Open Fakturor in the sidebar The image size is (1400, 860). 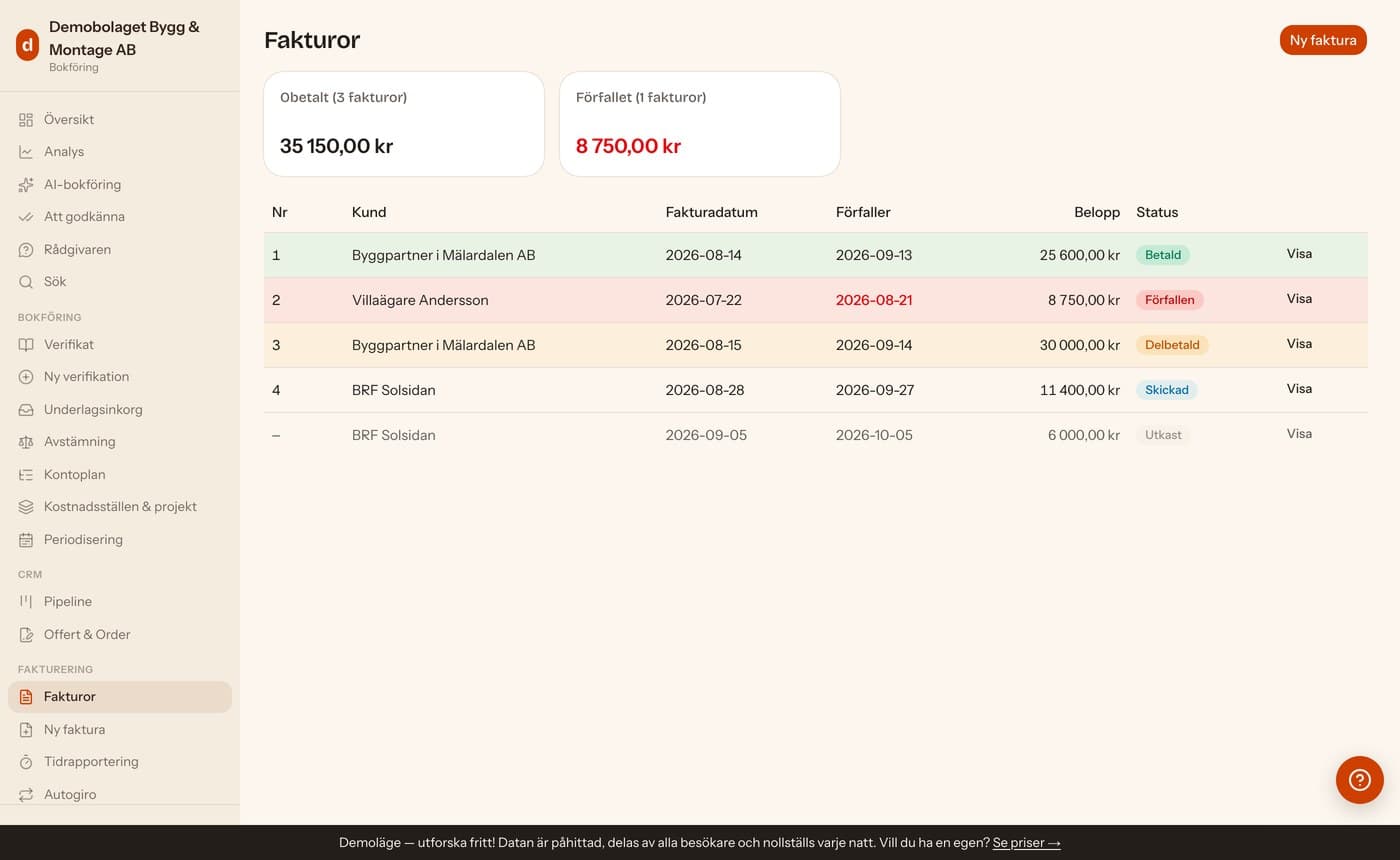point(120,697)
